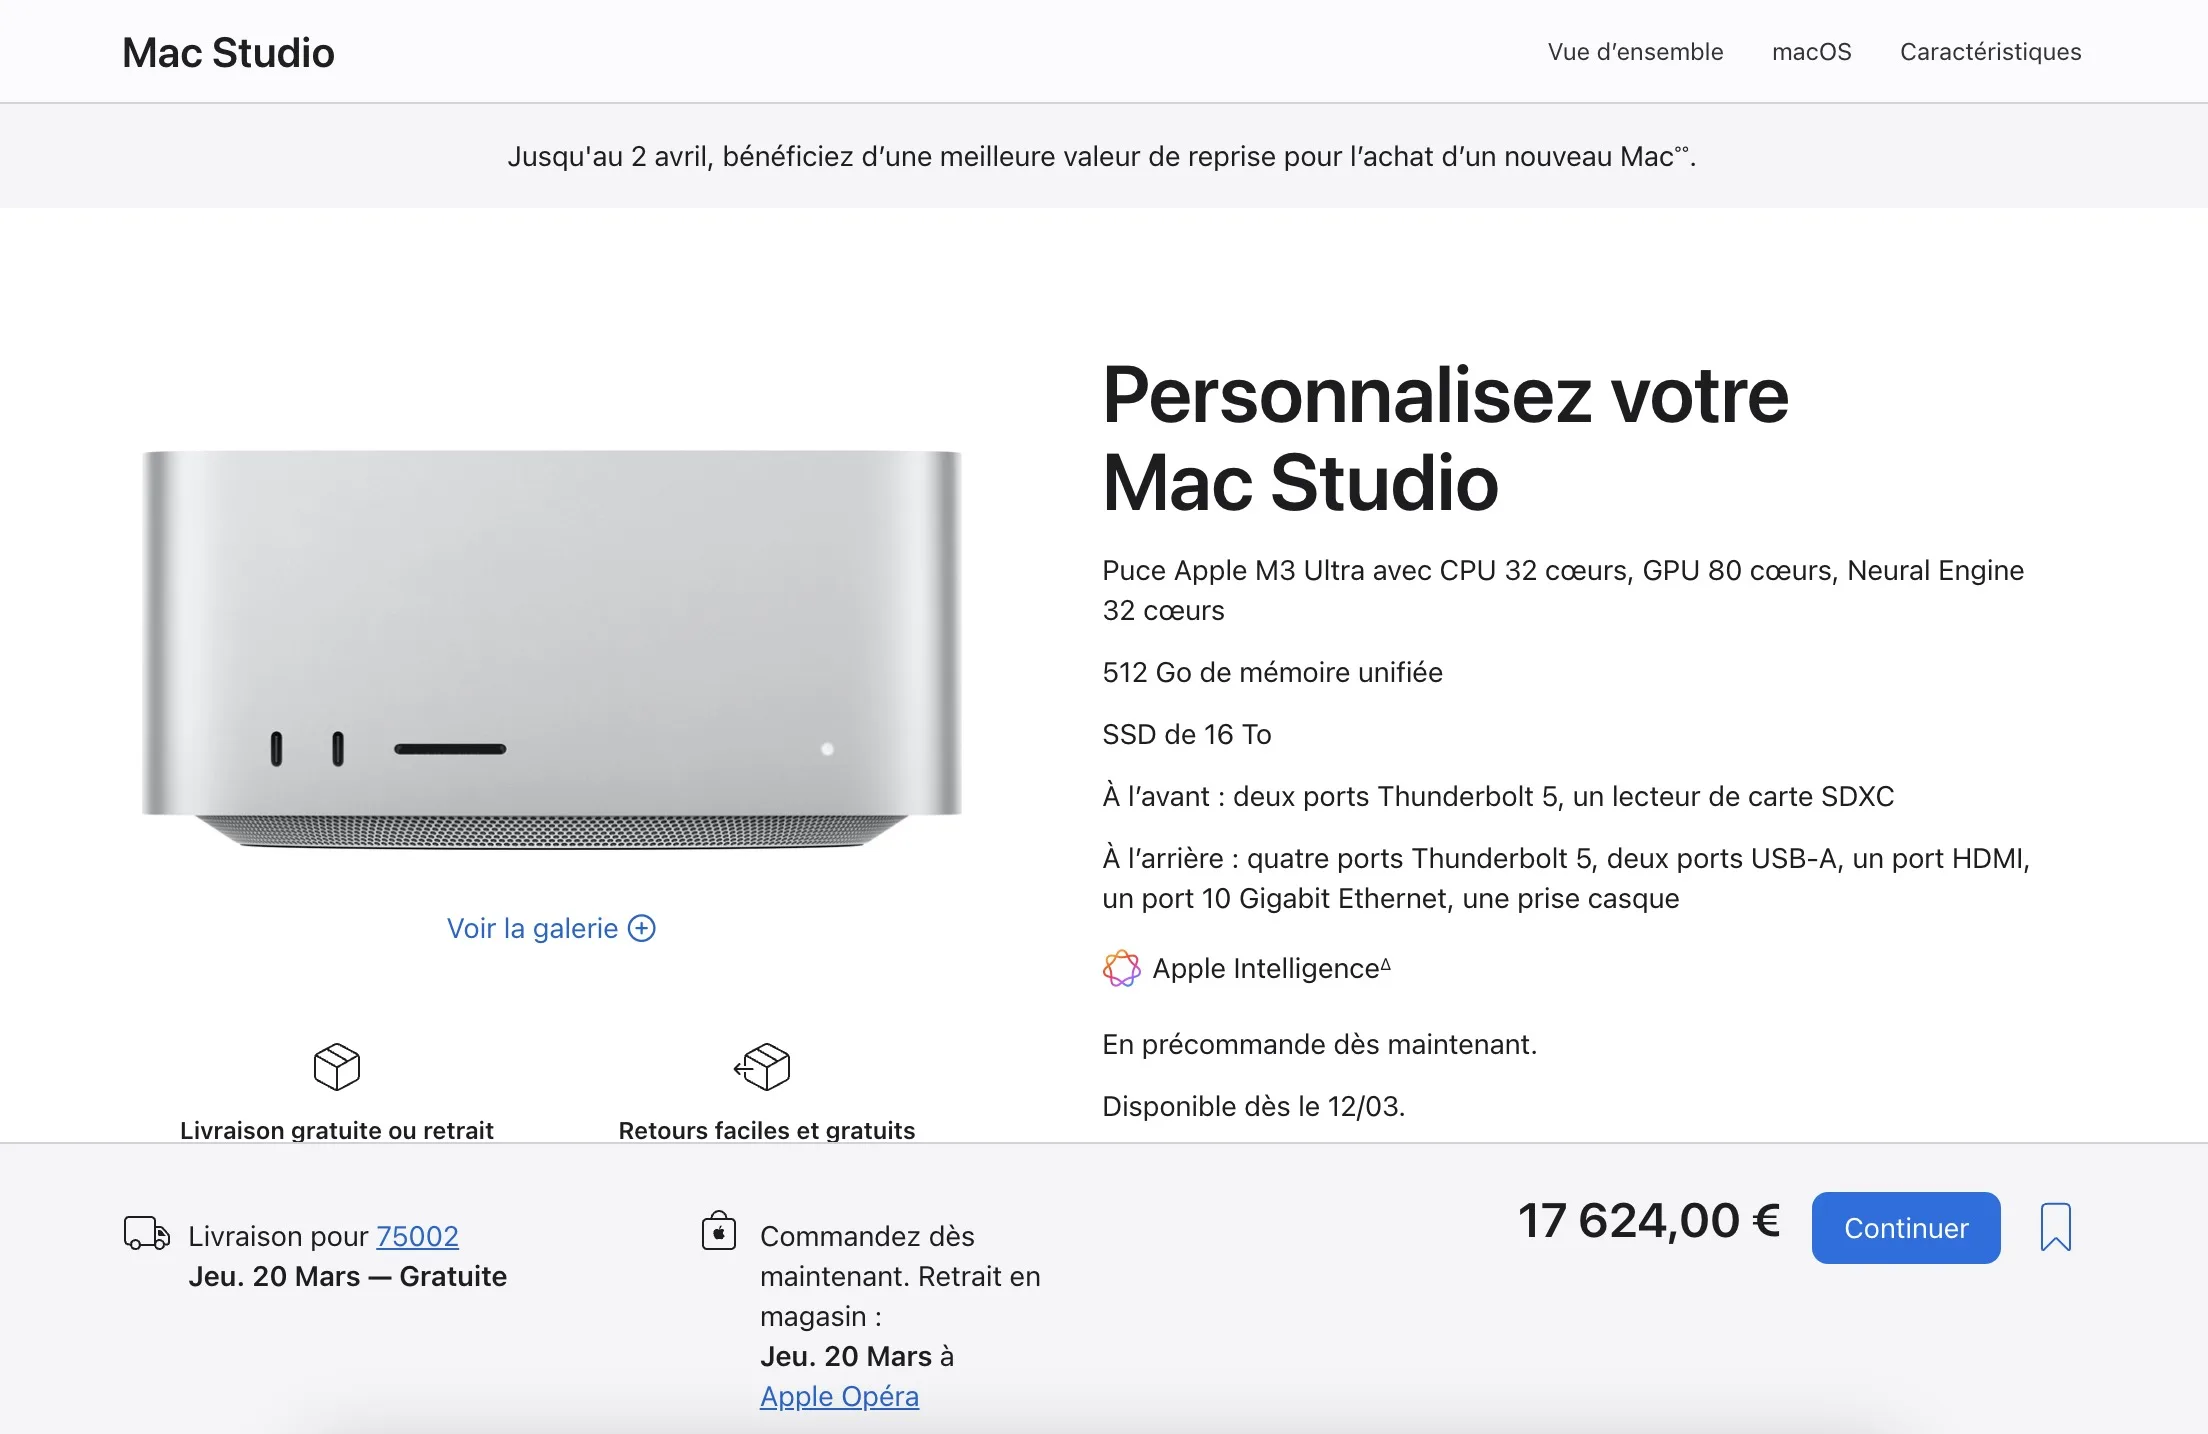Open the Voir la galerie link
The width and height of the screenshot is (2208, 1434).
tap(551, 928)
